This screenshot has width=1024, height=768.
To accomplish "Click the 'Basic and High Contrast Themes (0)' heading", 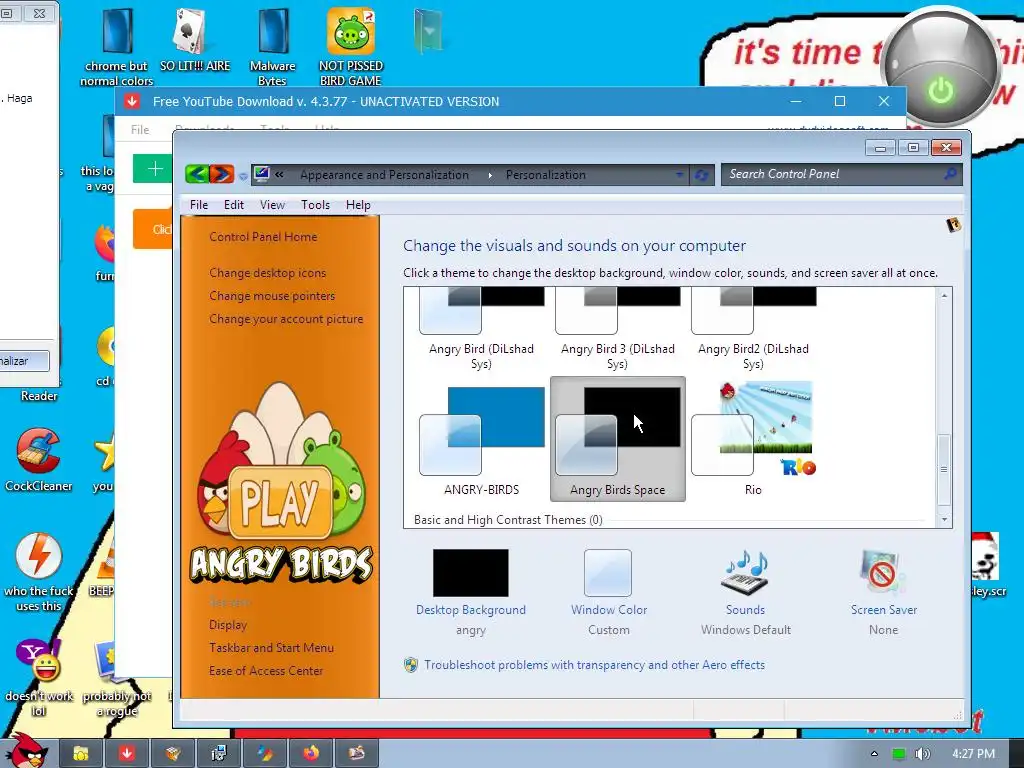I will click(508, 520).
